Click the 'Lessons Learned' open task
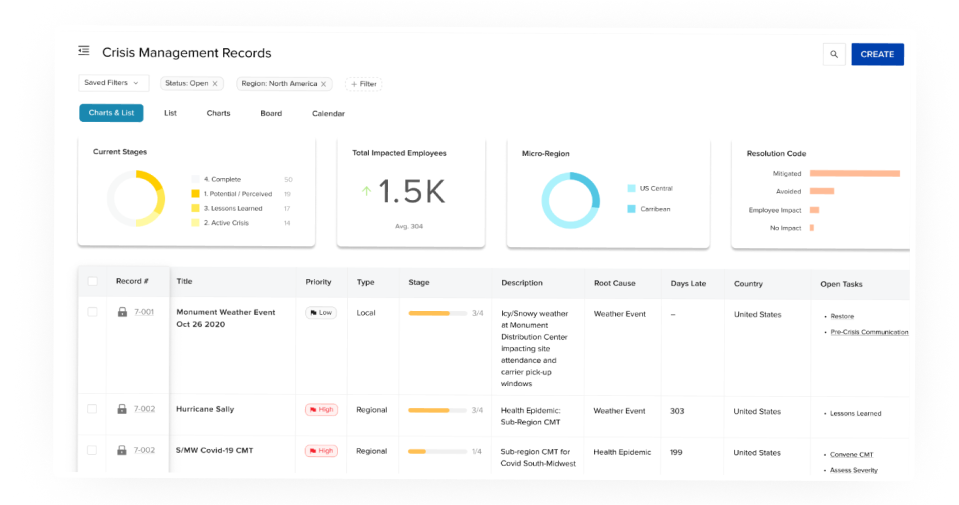The image size is (959, 505). coord(856,413)
